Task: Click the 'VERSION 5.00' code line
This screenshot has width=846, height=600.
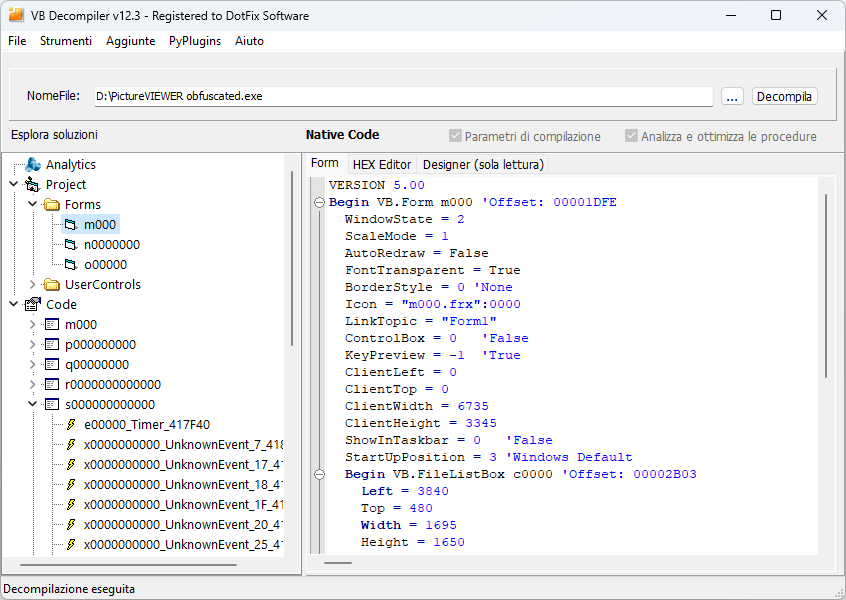Action: (377, 185)
